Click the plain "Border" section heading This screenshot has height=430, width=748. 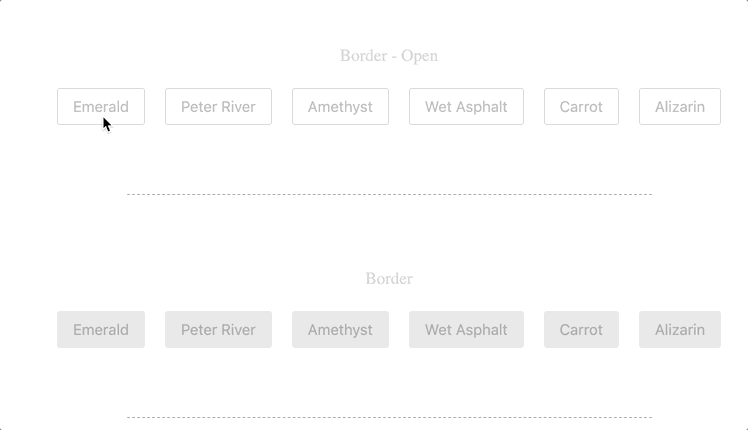pyautogui.click(x=388, y=279)
